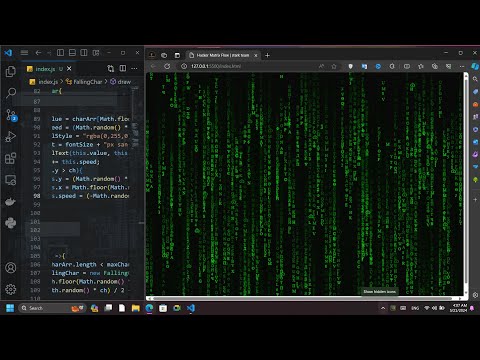Open the Docker whale view
Image resolution: width=480 pixels, height=360 pixels.
click(11, 202)
